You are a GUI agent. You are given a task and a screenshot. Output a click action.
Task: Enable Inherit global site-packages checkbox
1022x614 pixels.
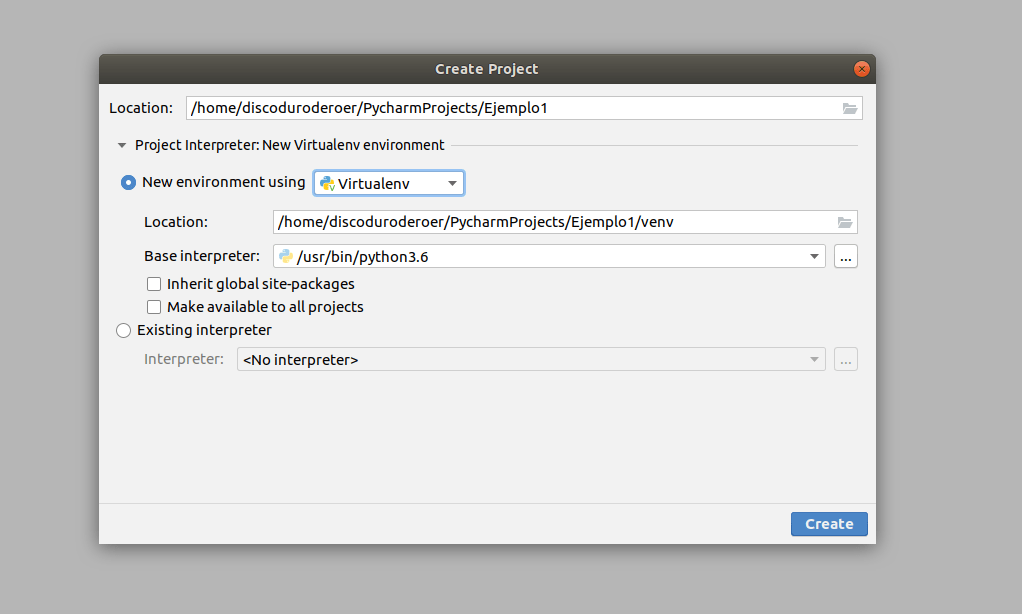[x=154, y=284]
